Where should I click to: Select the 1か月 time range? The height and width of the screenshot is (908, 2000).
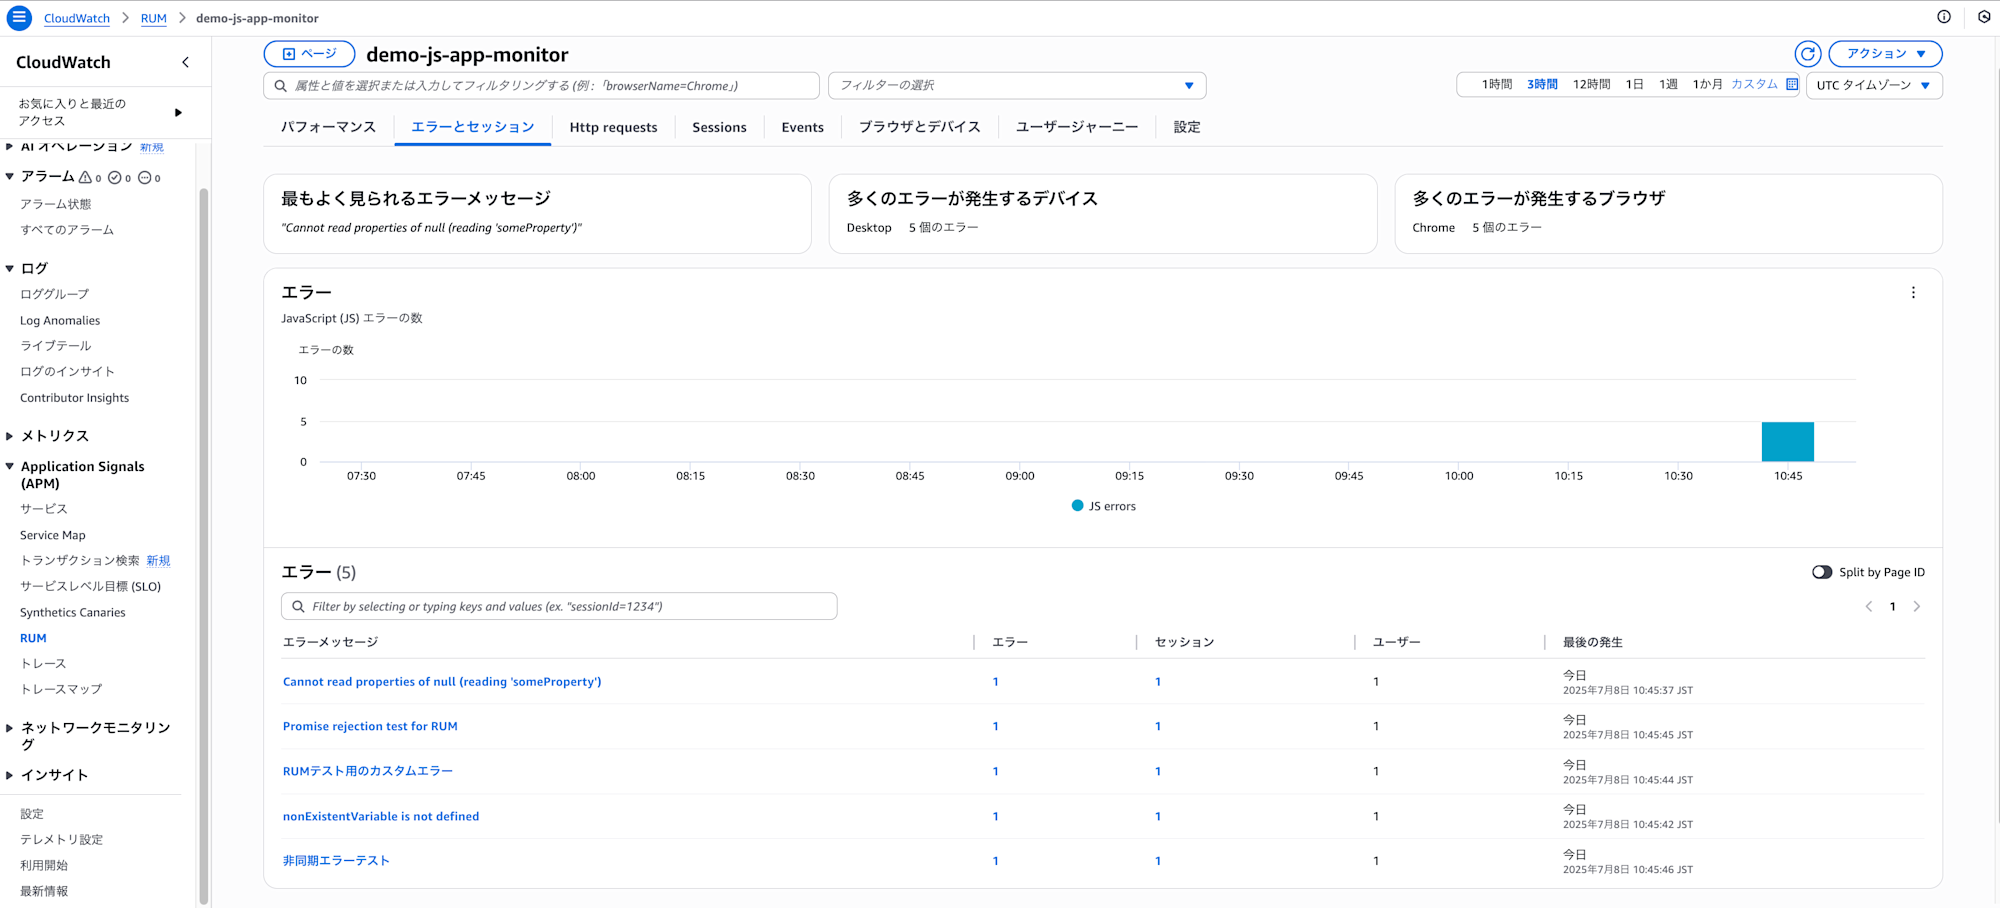[x=1707, y=85]
